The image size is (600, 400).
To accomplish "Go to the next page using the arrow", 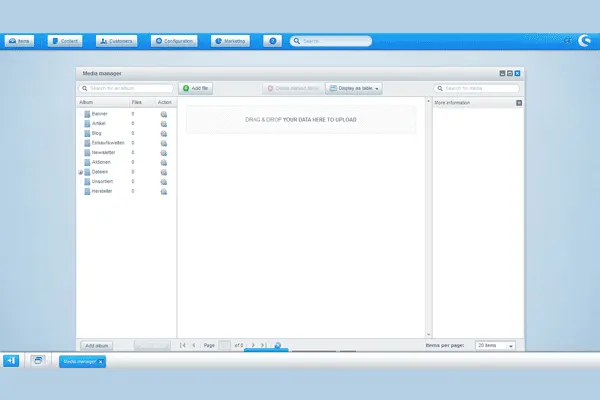I will click(x=253, y=345).
